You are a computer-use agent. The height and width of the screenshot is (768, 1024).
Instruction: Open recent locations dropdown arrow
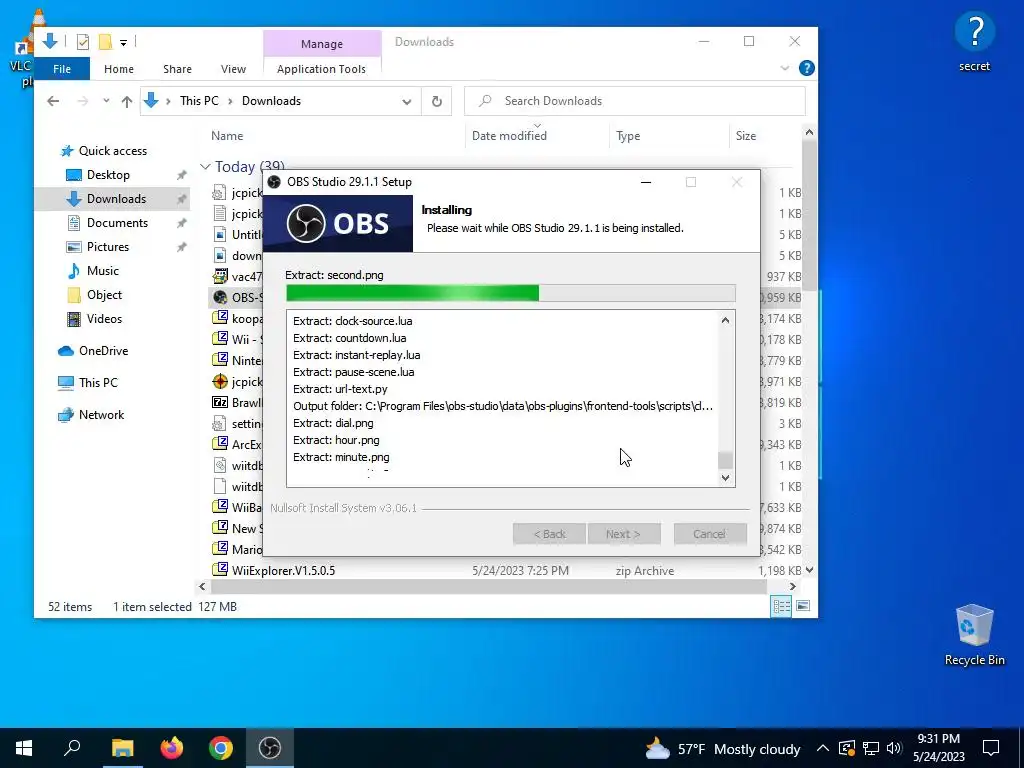pyautogui.click(x=106, y=101)
